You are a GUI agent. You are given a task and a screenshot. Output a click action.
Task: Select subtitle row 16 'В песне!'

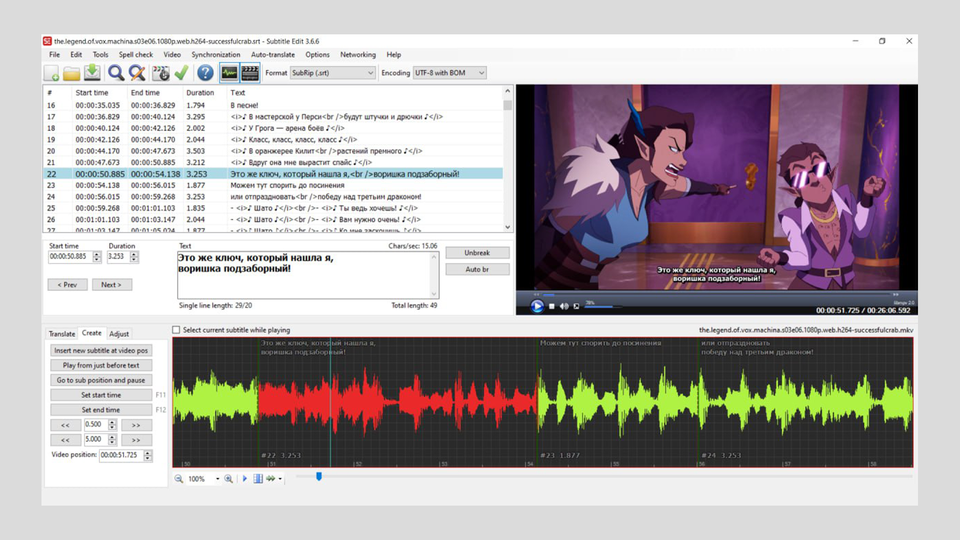click(x=273, y=105)
